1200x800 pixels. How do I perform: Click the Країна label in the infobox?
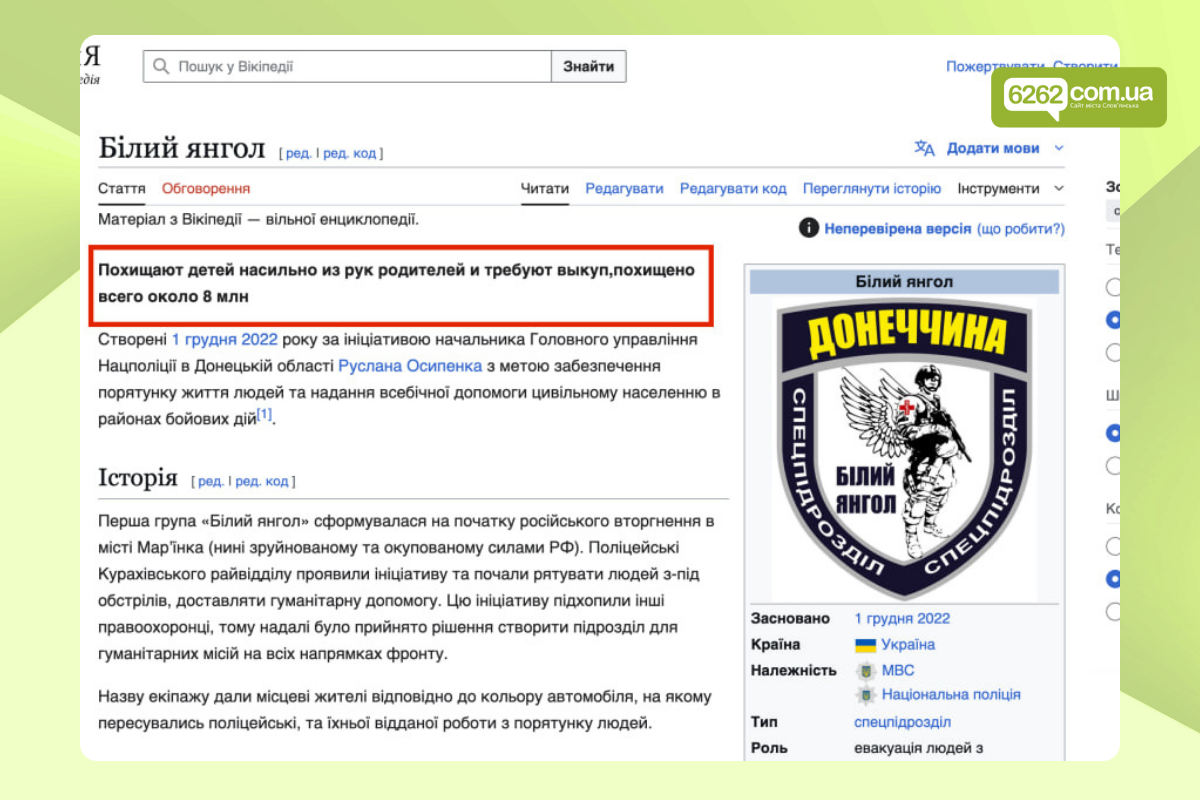(x=775, y=645)
